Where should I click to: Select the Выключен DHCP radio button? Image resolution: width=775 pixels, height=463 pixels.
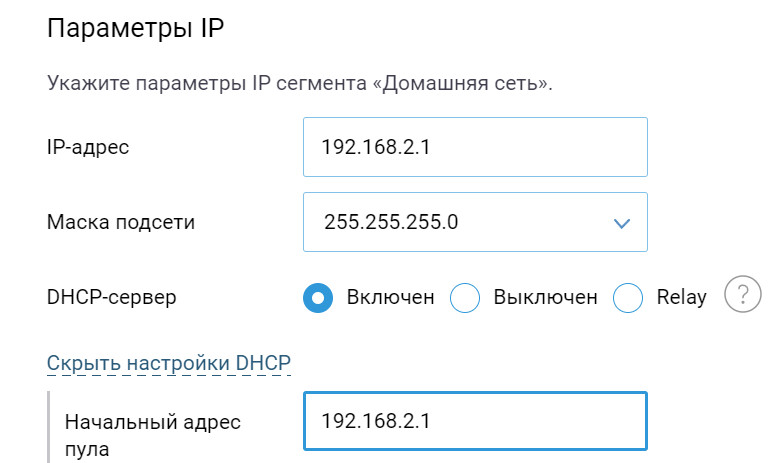pos(466,298)
